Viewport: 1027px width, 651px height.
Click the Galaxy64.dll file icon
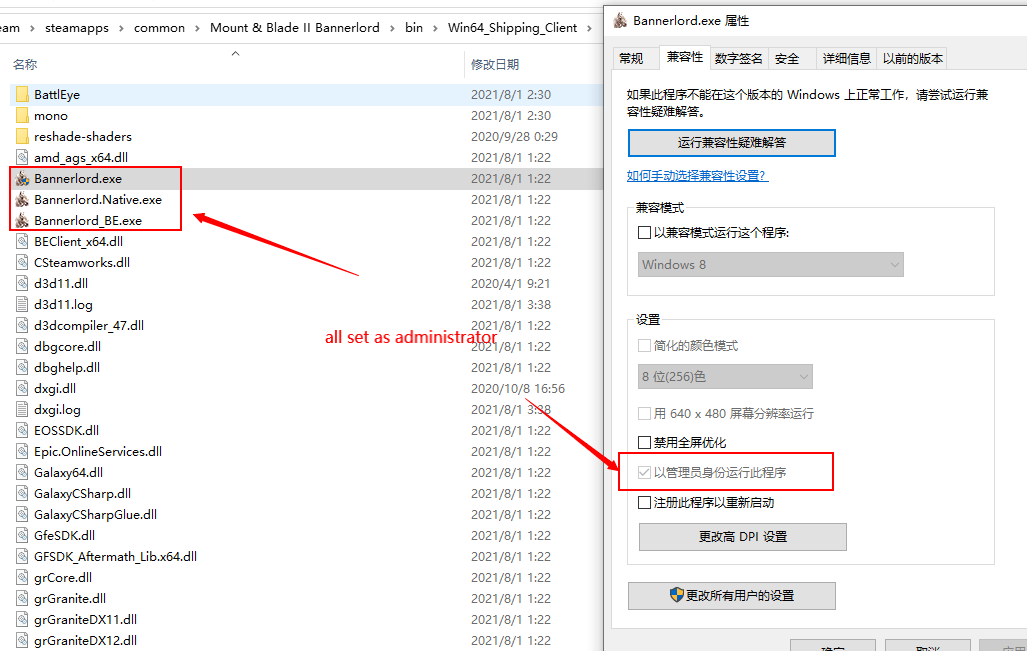tap(22, 472)
